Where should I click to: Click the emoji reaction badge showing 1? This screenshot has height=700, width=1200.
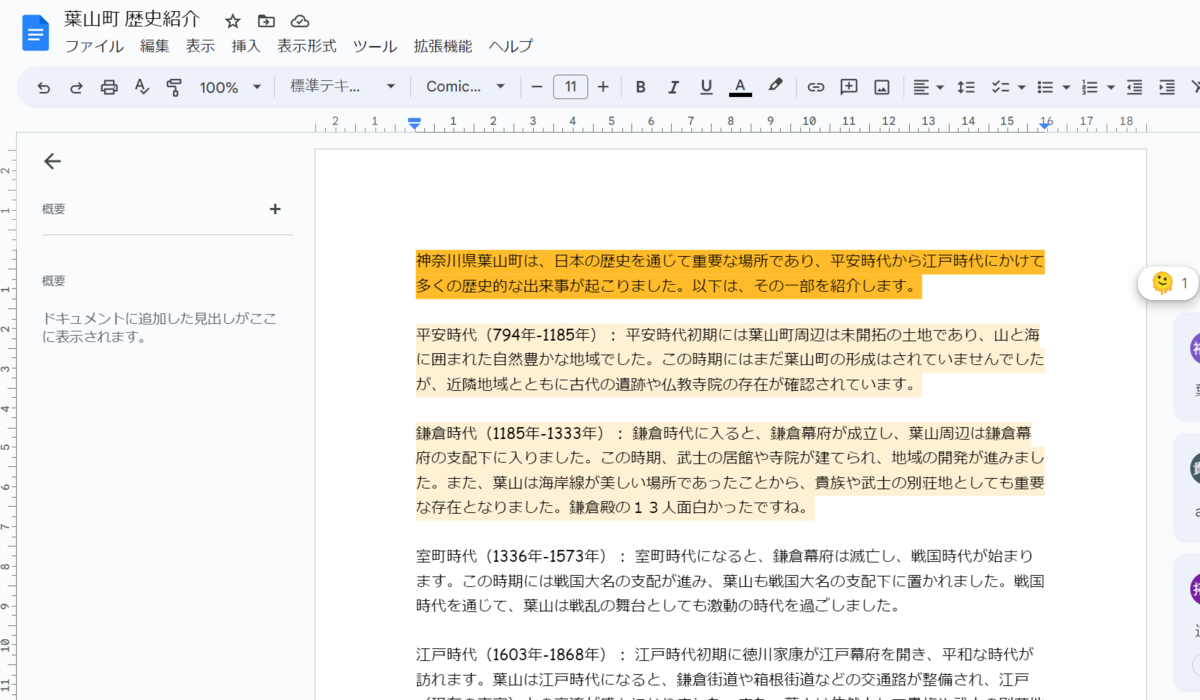(x=1170, y=283)
